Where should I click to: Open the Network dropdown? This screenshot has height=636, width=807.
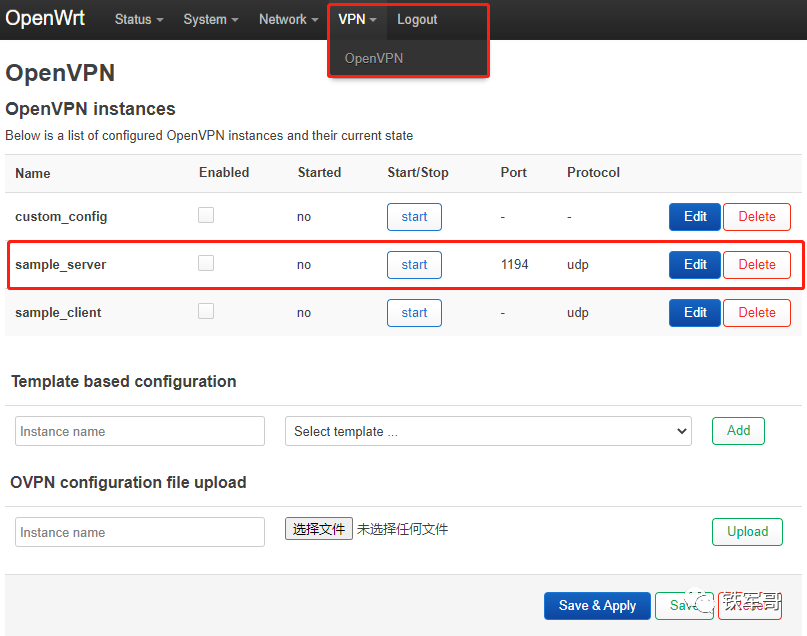[287, 19]
